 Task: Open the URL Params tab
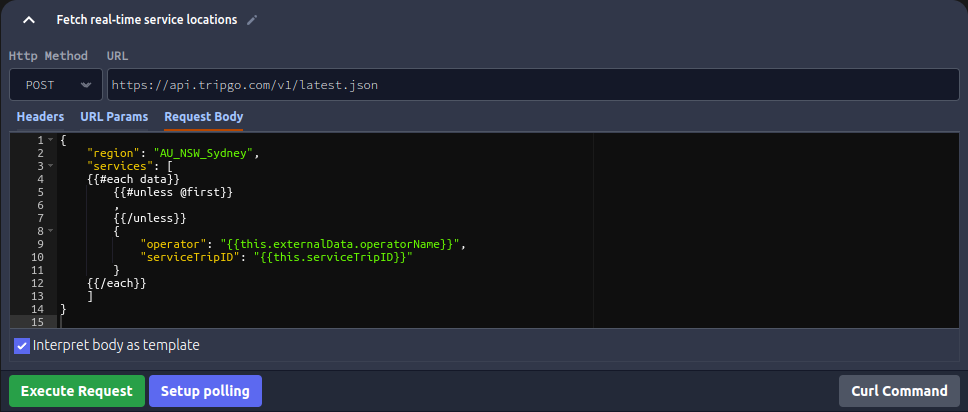(114, 117)
